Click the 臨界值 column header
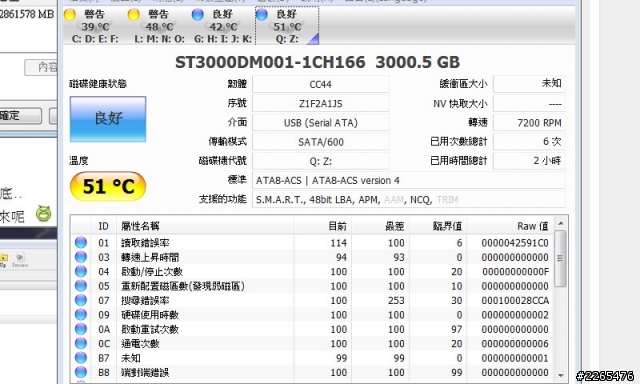Viewport: 640px width, 384px height. [x=438, y=226]
